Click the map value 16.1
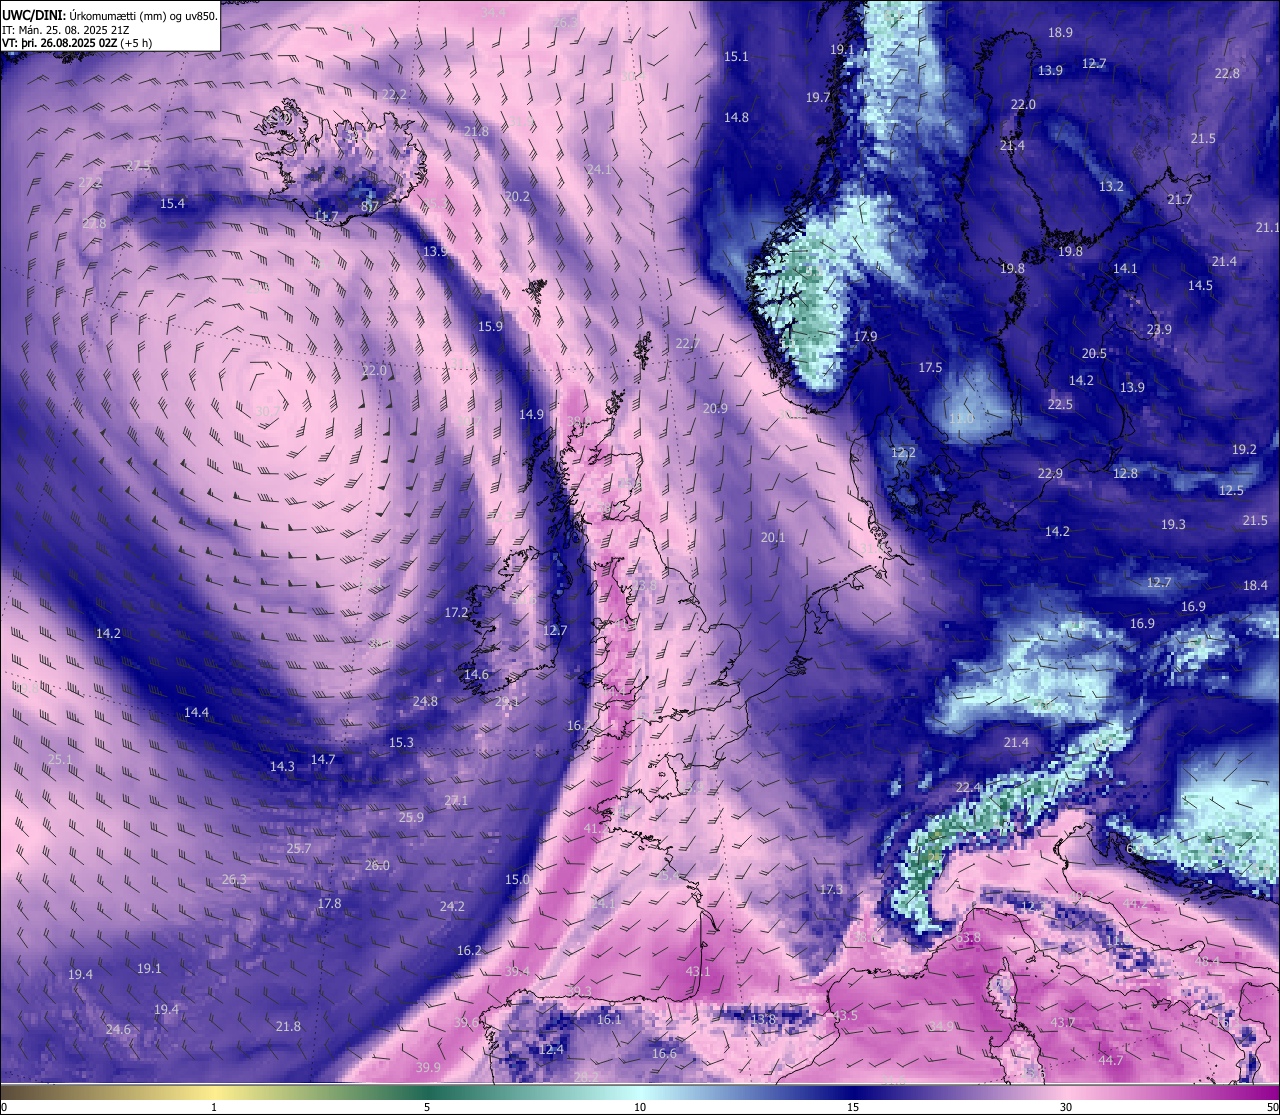Screen dimensions: 1280x1115 (x=609, y=1020)
